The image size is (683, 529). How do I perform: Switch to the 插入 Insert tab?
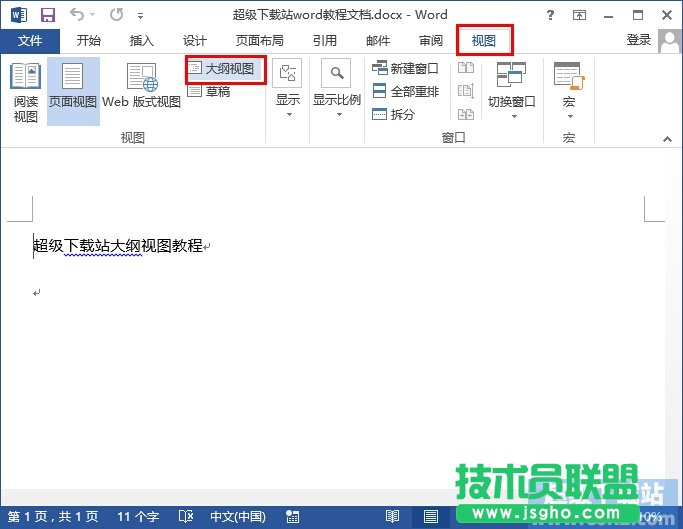coord(142,41)
